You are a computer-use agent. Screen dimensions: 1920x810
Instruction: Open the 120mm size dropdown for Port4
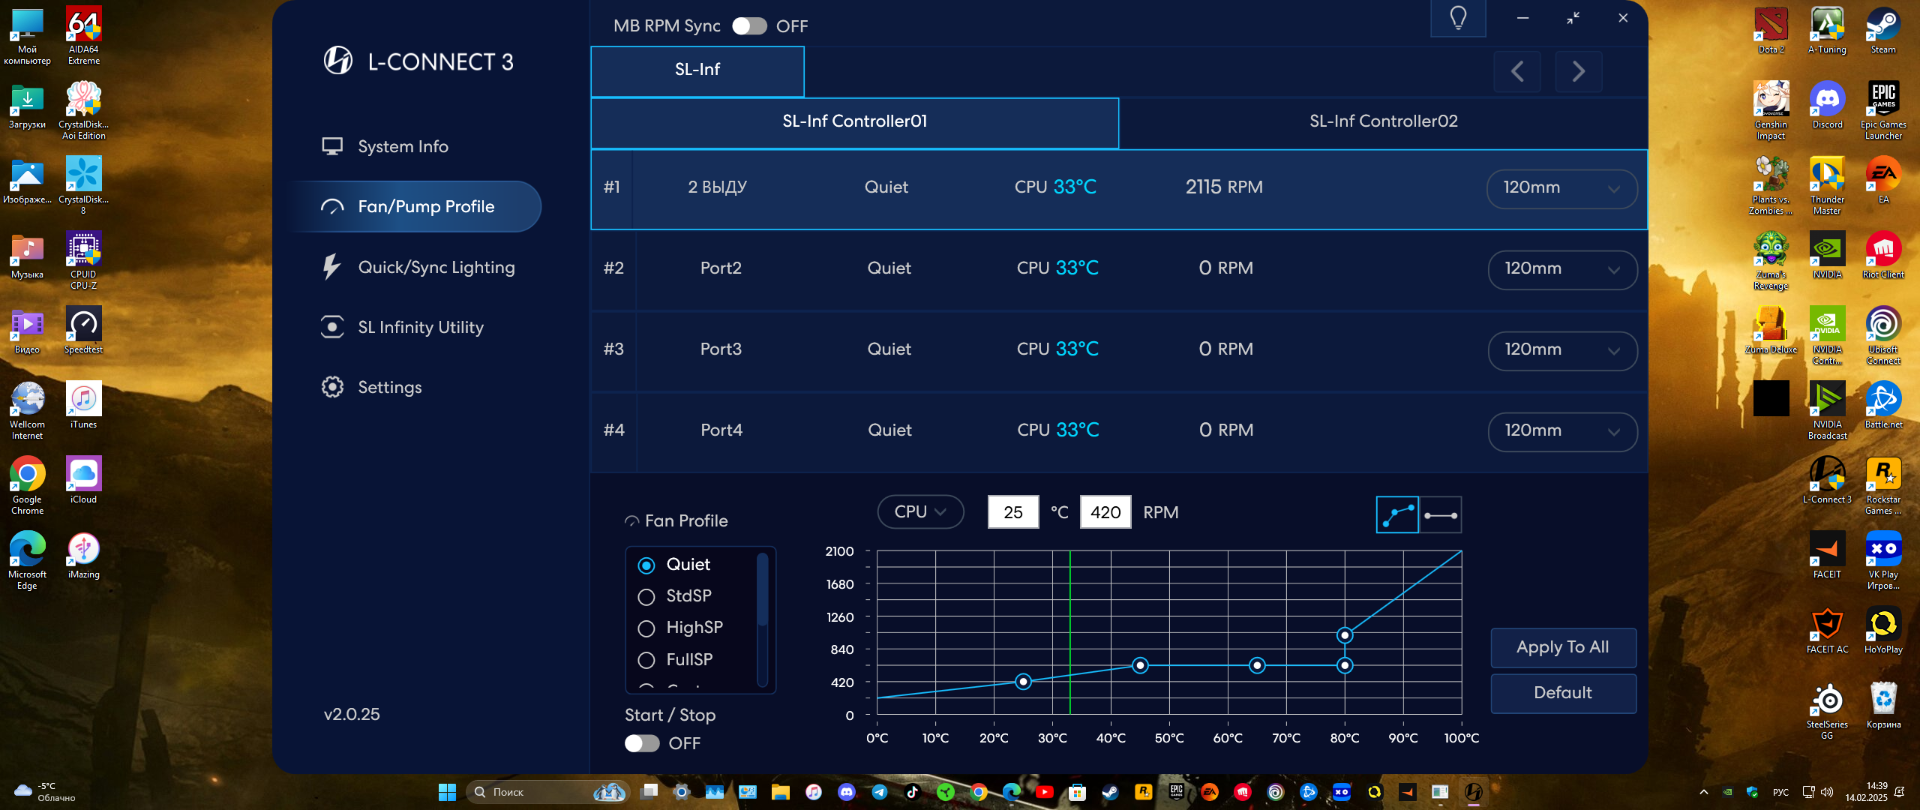click(x=1562, y=431)
